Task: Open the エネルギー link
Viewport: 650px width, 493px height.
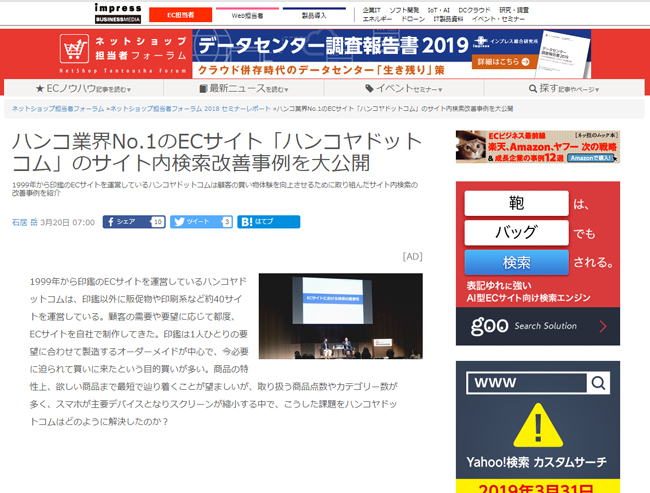Action: 377,19
